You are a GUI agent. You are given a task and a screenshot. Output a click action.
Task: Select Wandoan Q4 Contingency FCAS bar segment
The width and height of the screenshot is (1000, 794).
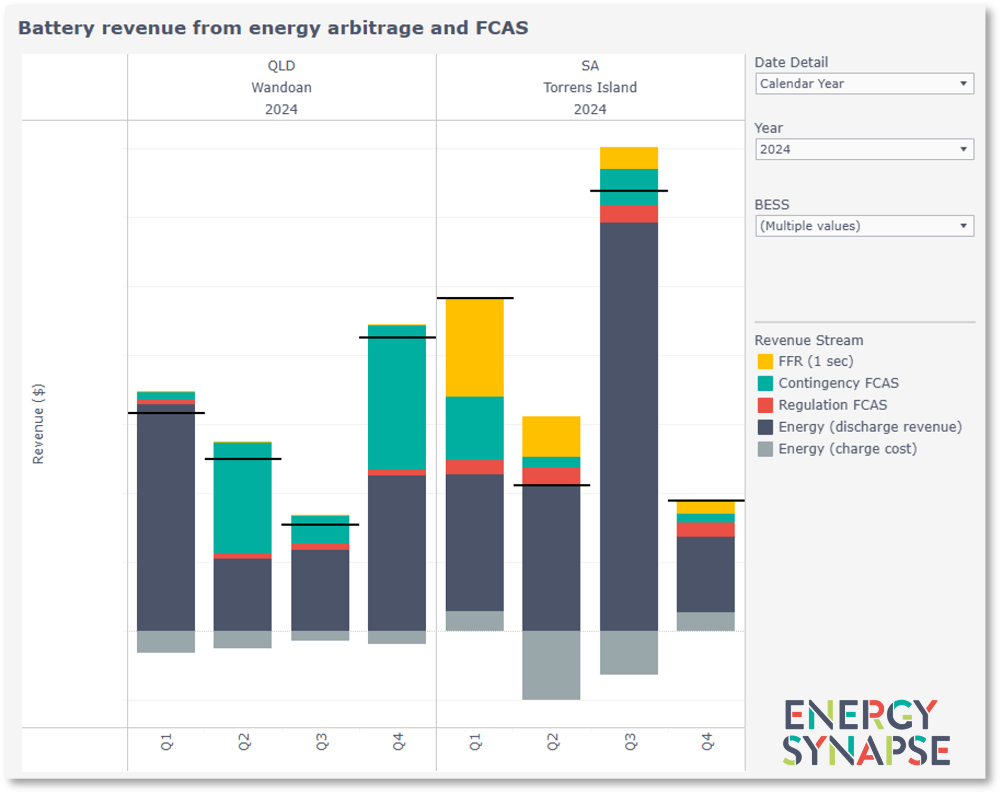click(397, 398)
